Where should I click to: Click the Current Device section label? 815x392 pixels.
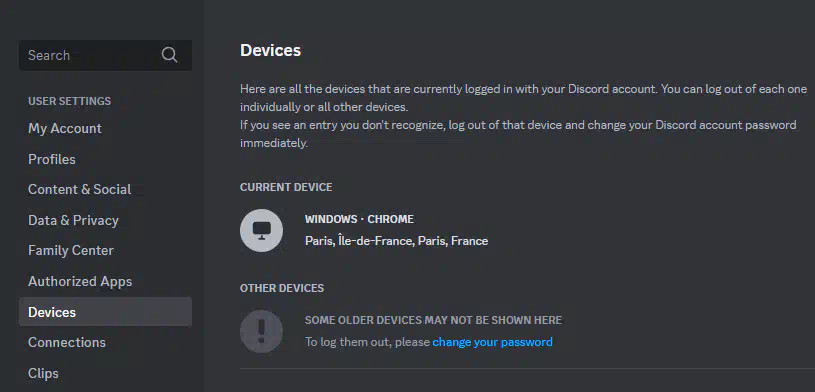pyautogui.click(x=286, y=187)
